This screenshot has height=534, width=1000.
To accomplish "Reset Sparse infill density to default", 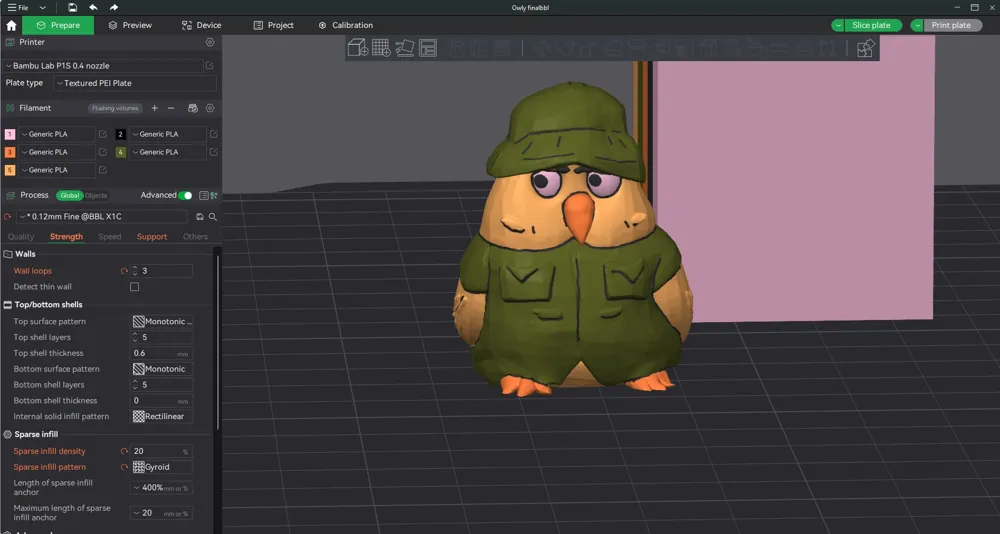I will pos(124,451).
